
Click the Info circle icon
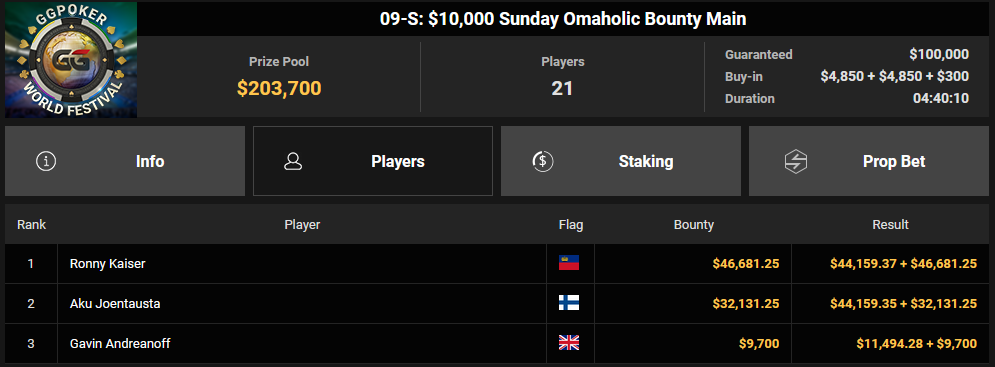(x=46, y=161)
